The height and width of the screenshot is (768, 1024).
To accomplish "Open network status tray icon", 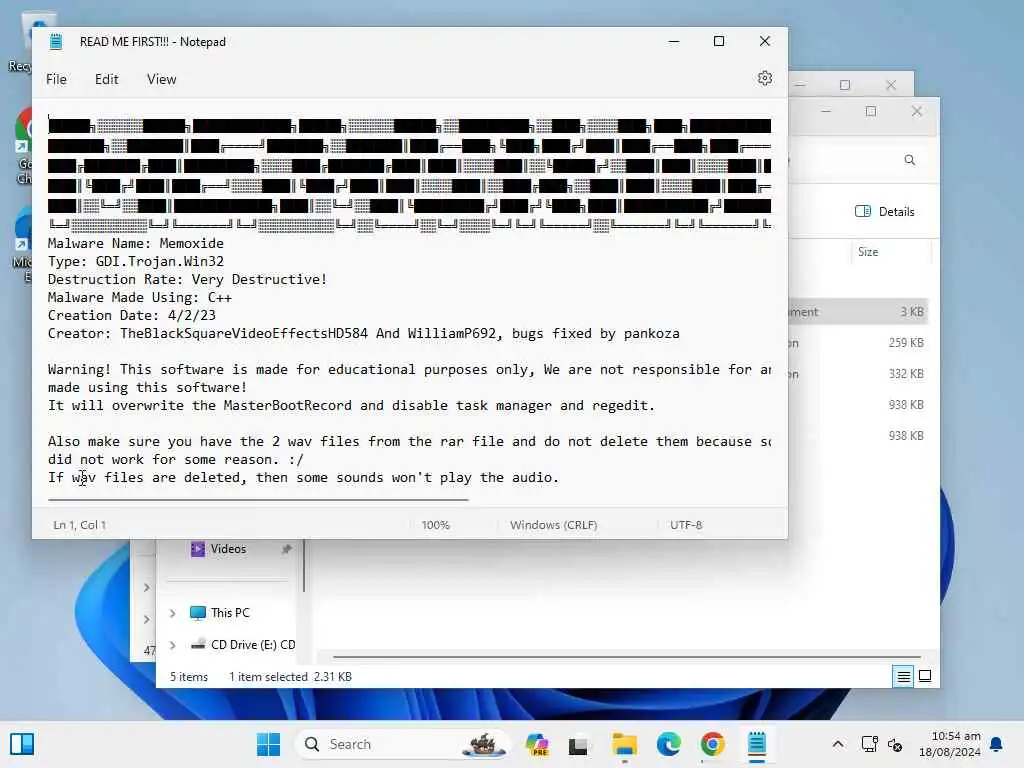I will coord(869,744).
